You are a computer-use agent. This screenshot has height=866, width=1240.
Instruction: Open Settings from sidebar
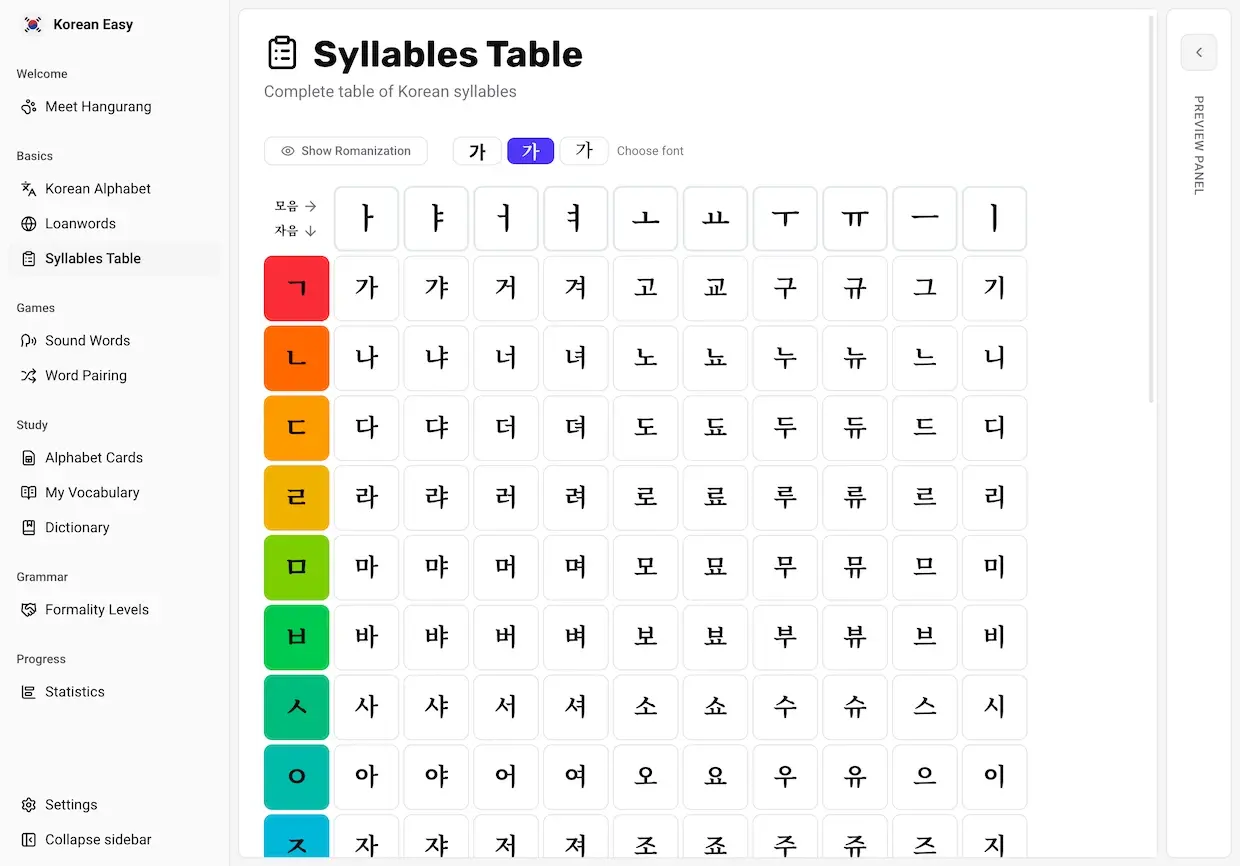tap(71, 805)
